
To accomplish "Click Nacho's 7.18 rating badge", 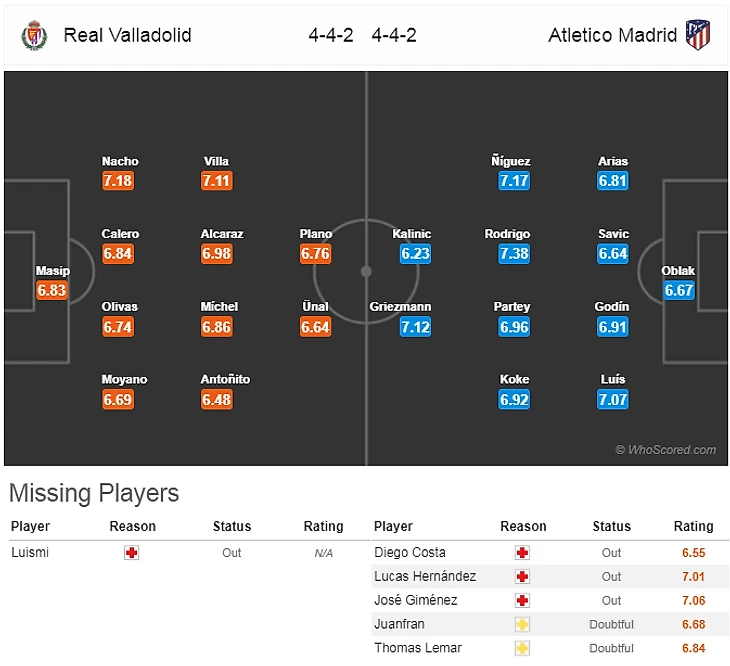I will 118,181.
